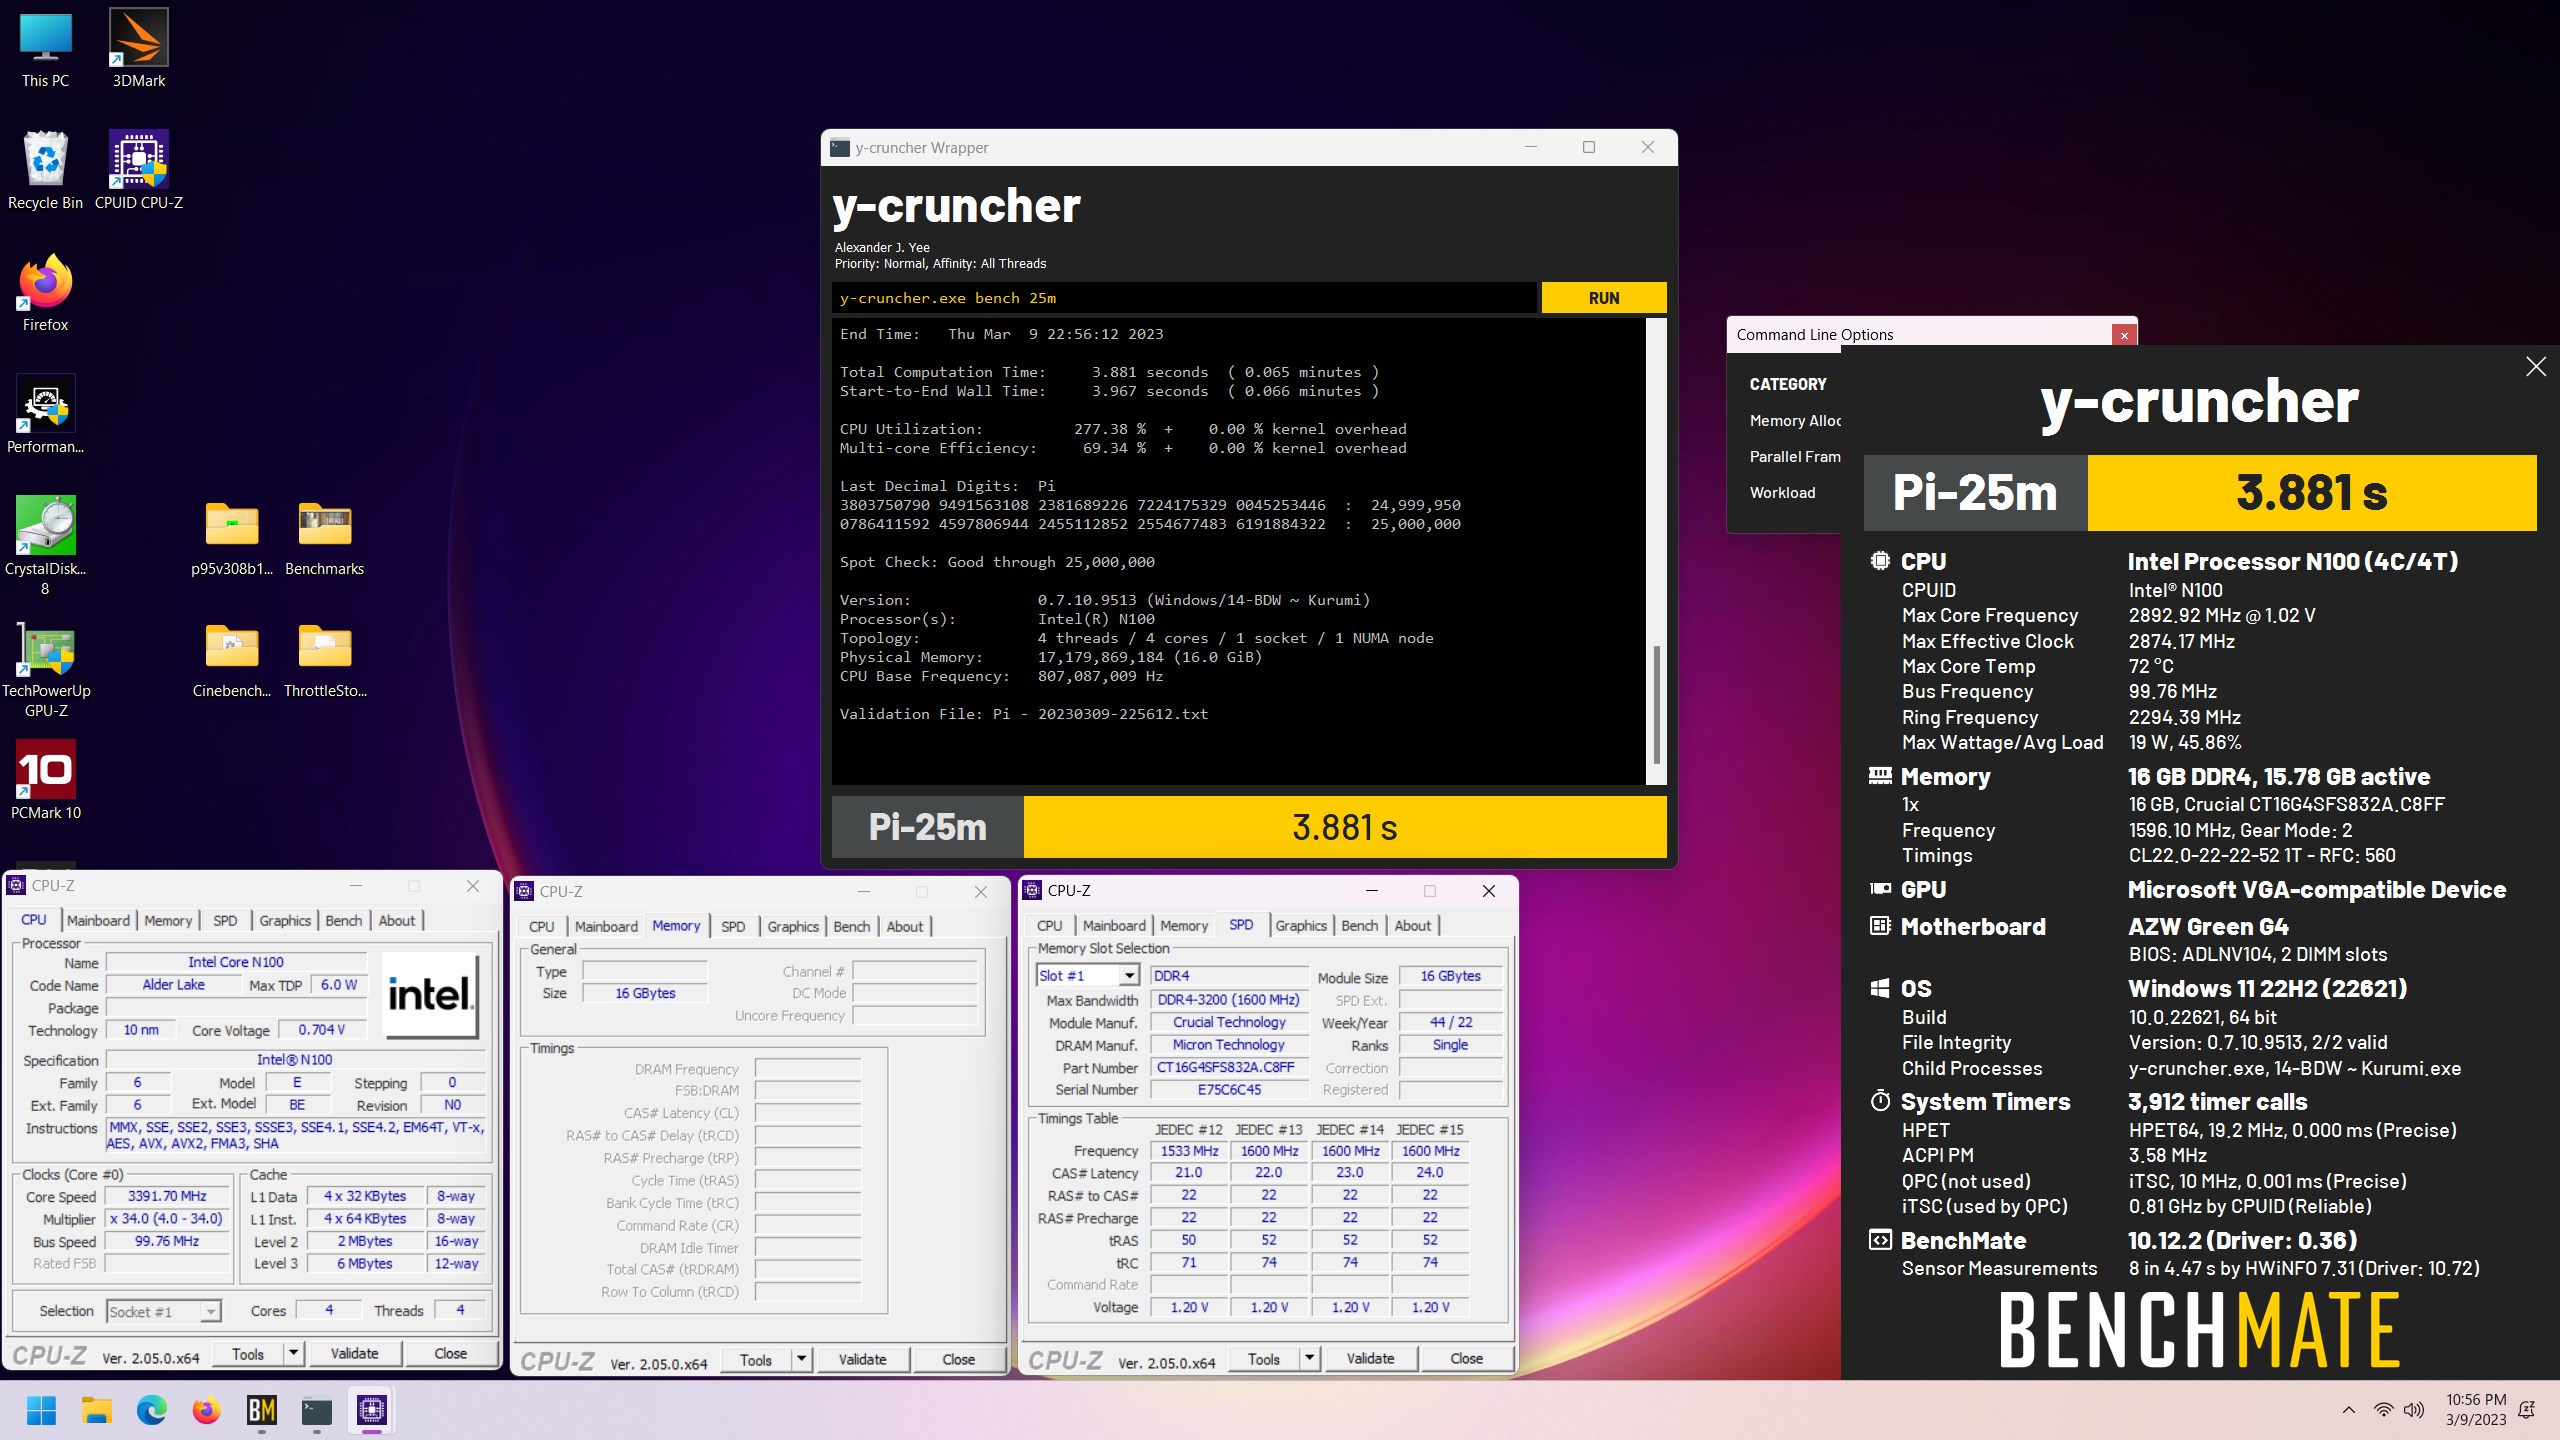Open the This PC desktop icon
The height and width of the screenshot is (1440, 2560).
(x=45, y=50)
